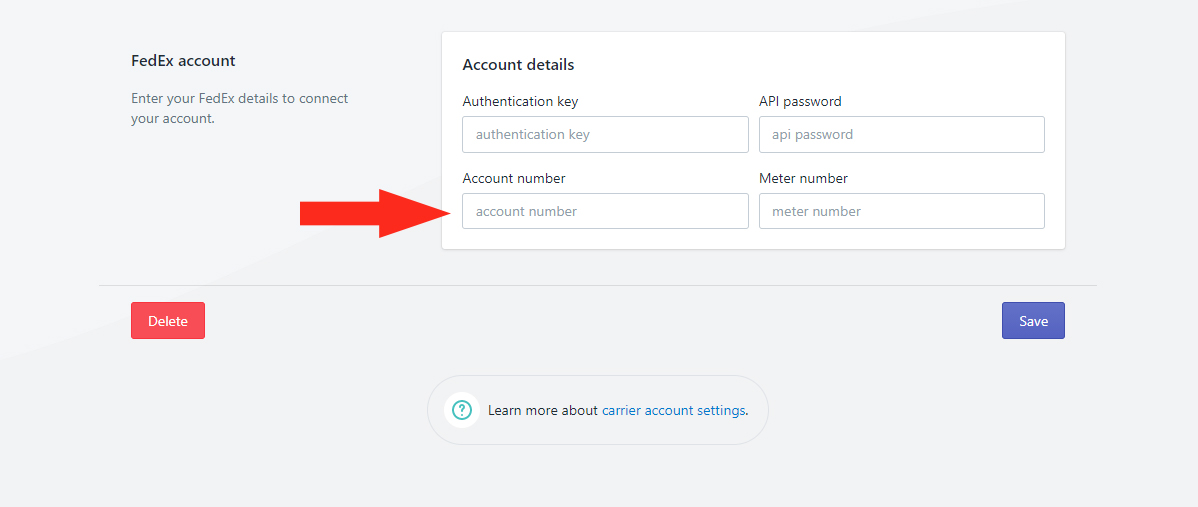Focus the Authentication key input field
The width and height of the screenshot is (1198, 507).
605,134
